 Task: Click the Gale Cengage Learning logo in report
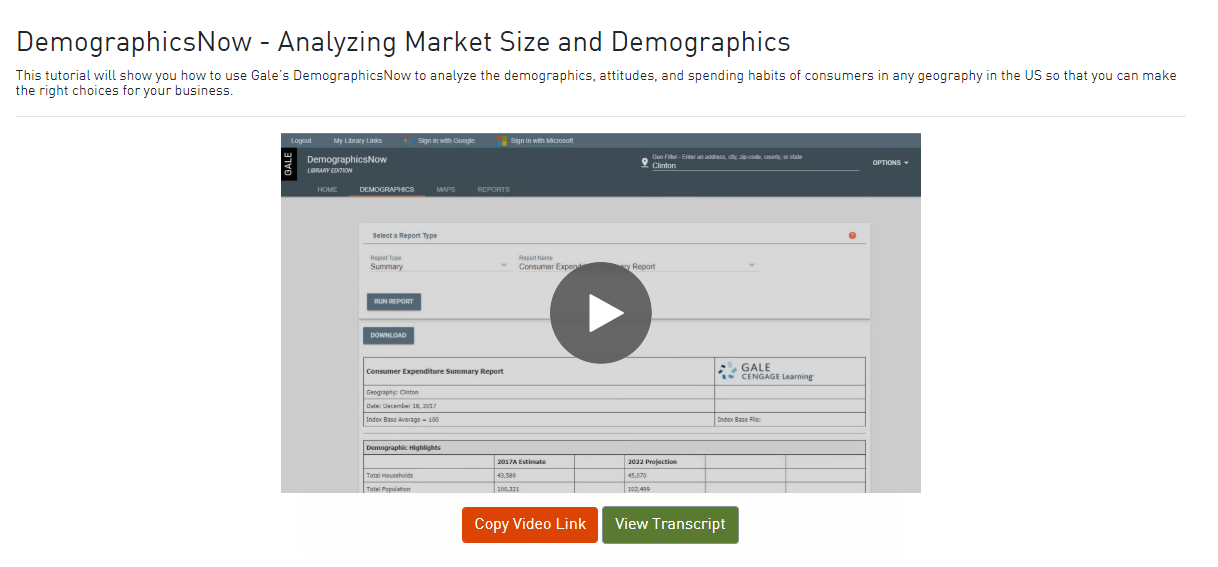[x=767, y=371]
